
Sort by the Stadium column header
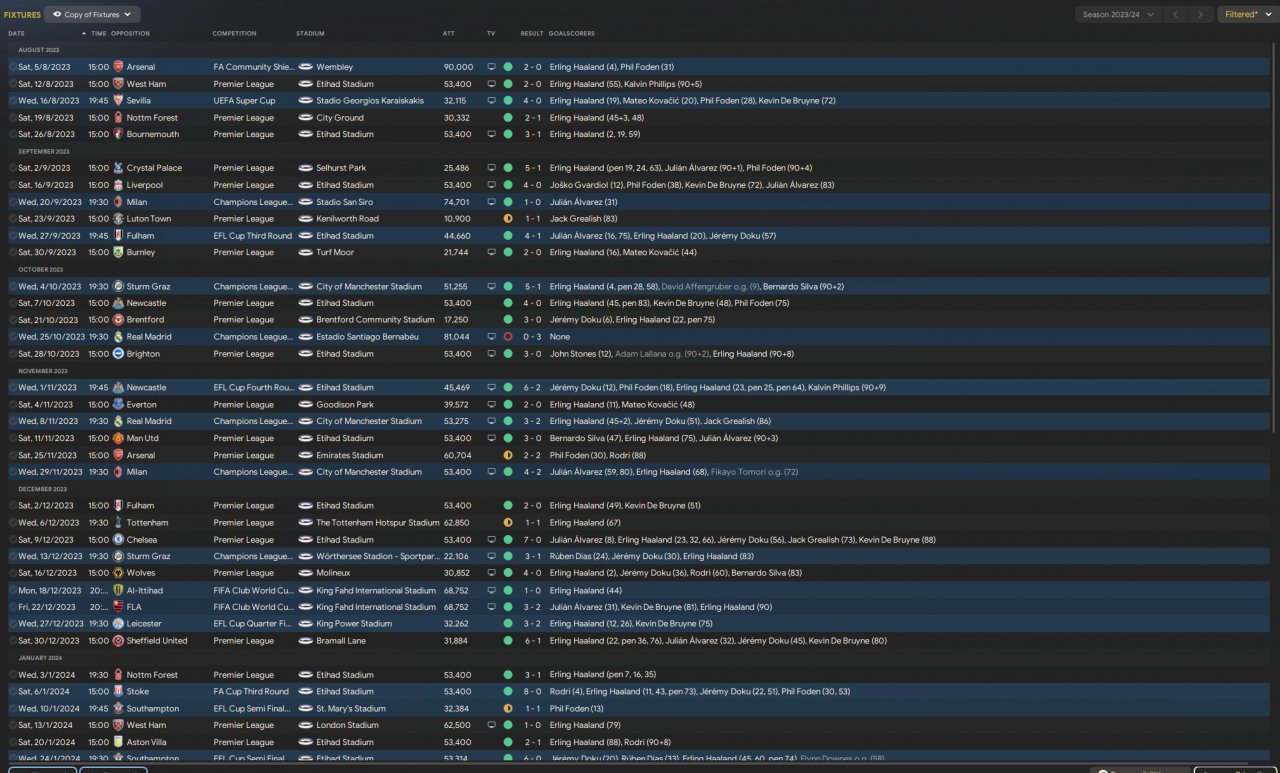(x=310, y=34)
